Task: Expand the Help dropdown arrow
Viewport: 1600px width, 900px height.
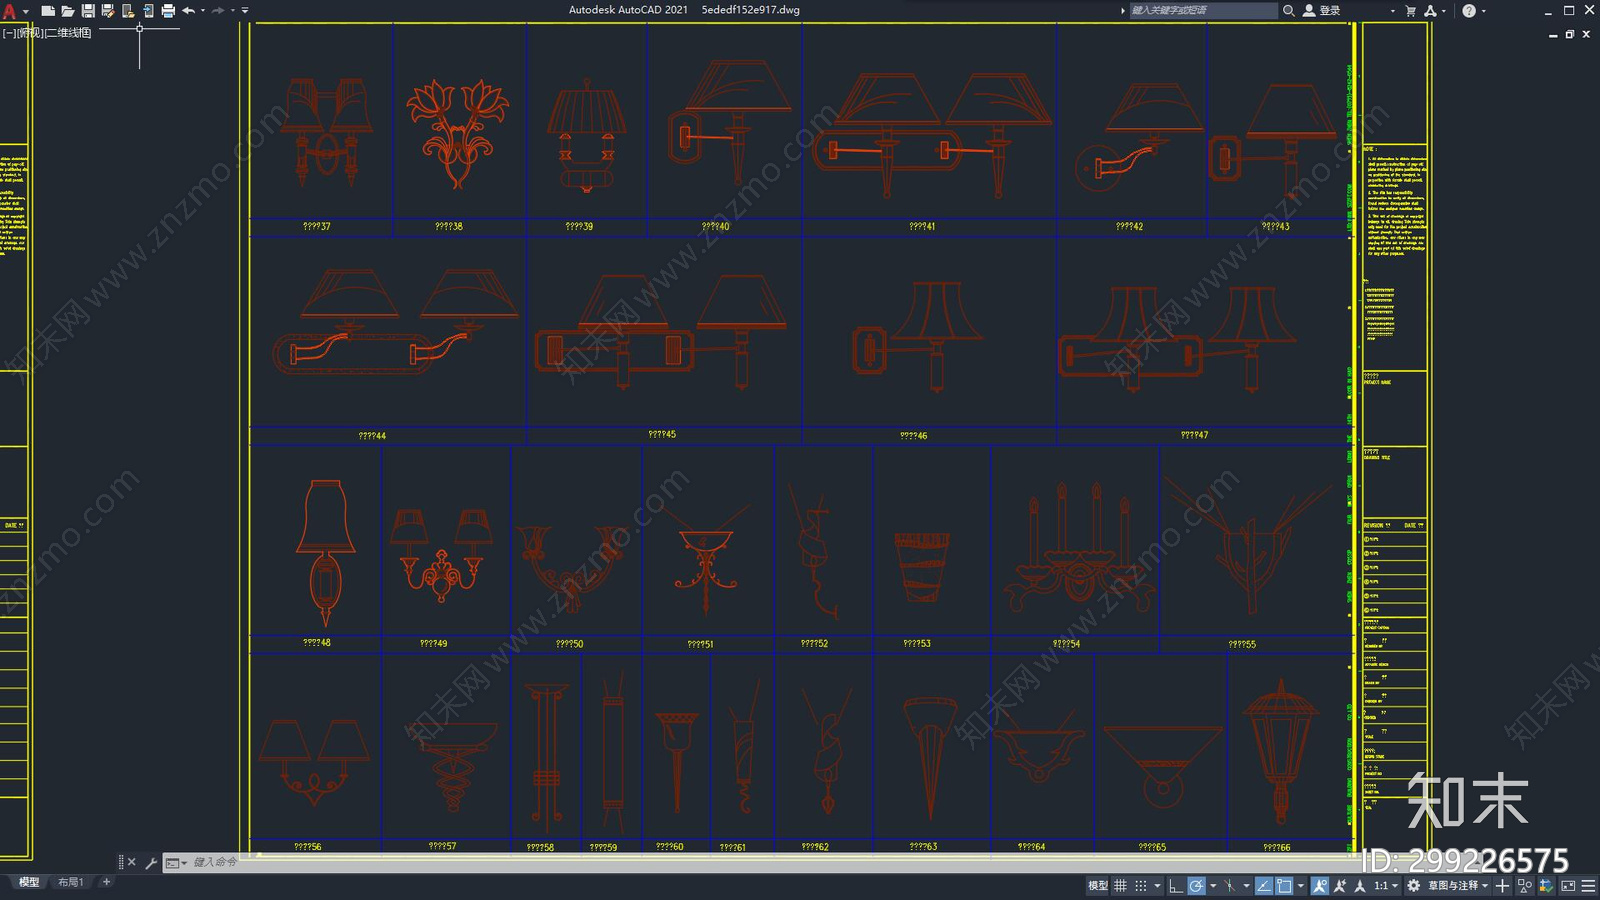Action: pos(1483,10)
